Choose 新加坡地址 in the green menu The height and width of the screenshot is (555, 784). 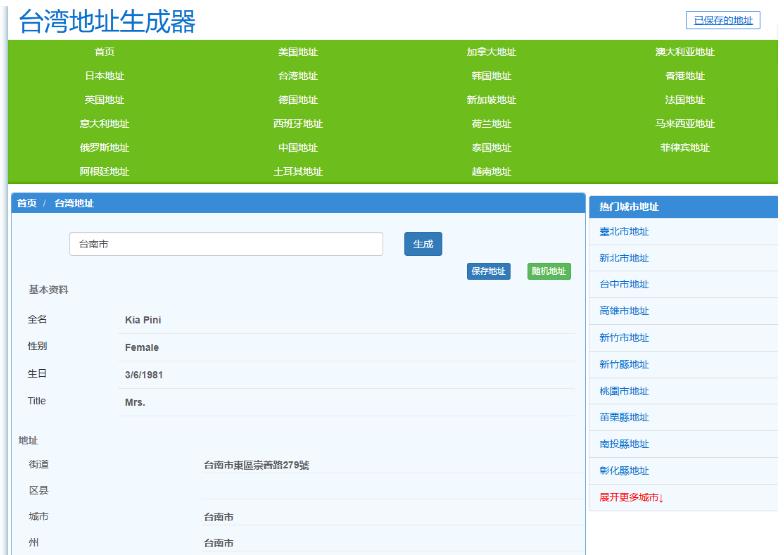(x=491, y=100)
